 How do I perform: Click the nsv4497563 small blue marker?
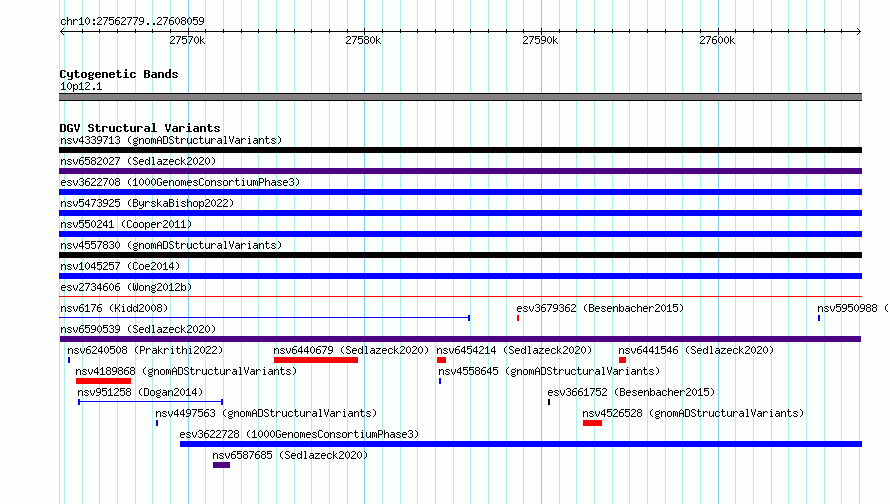tap(157, 423)
